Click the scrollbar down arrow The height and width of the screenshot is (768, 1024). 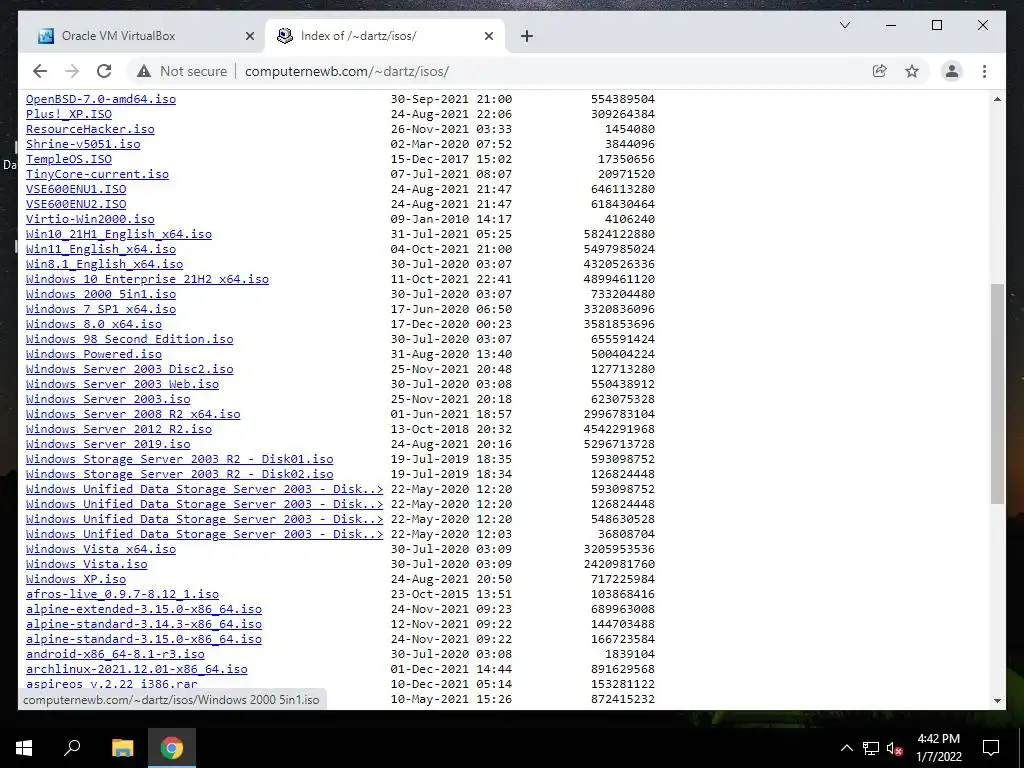click(x=997, y=701)
